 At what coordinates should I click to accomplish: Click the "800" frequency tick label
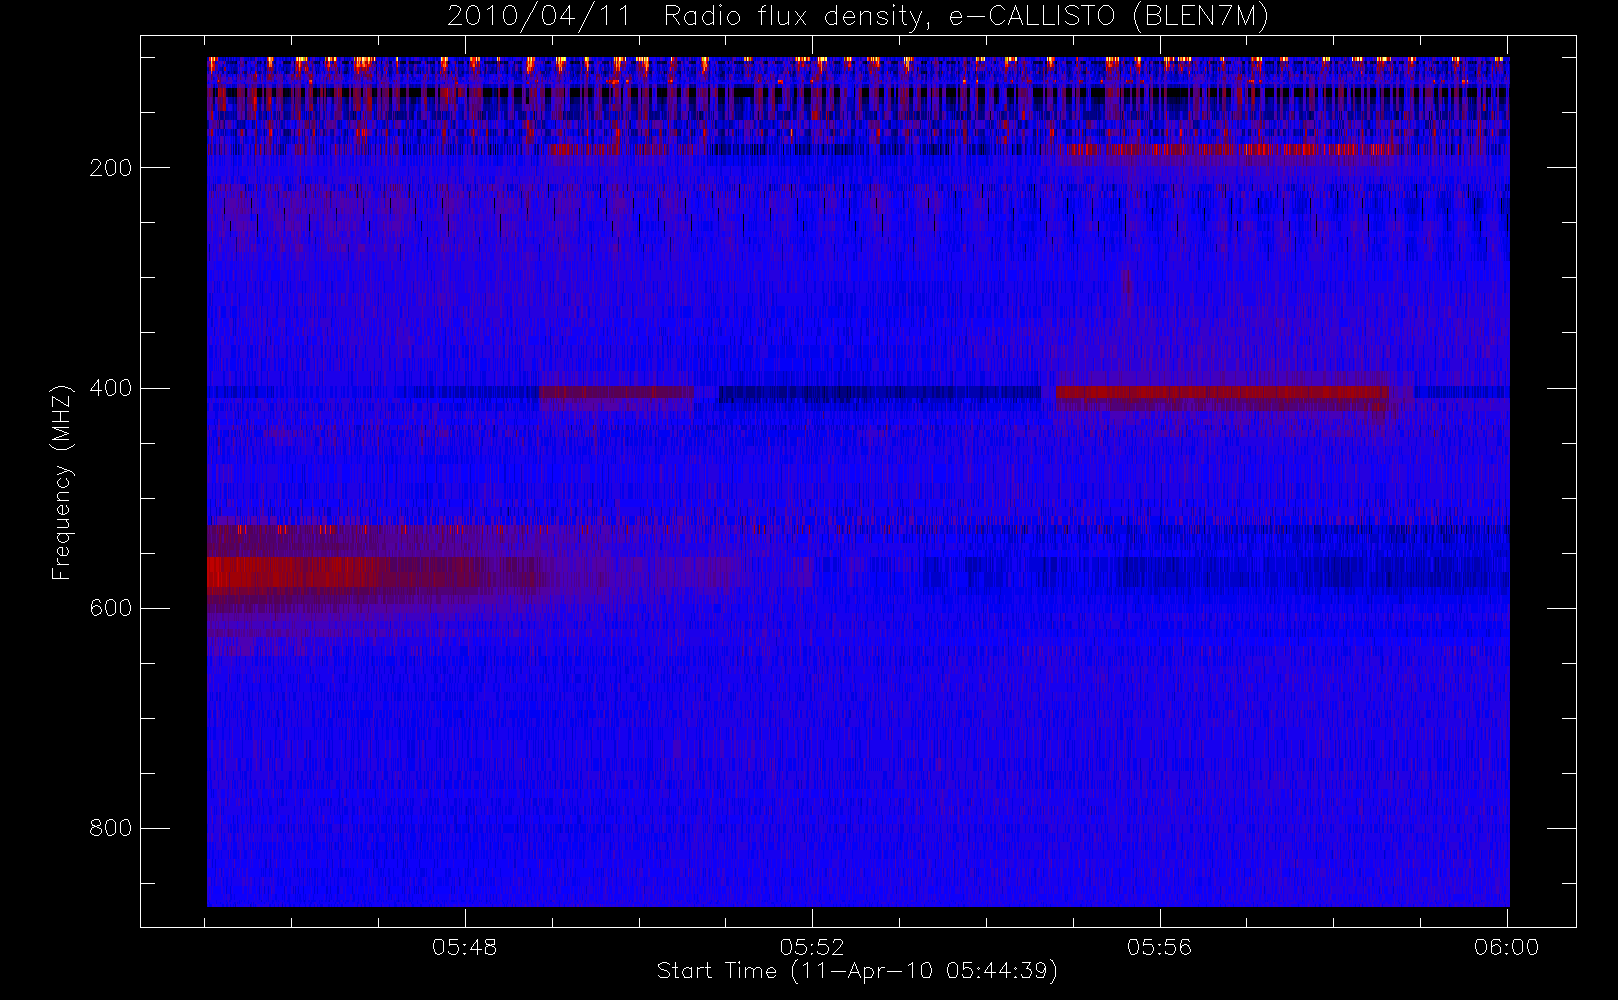111,828
